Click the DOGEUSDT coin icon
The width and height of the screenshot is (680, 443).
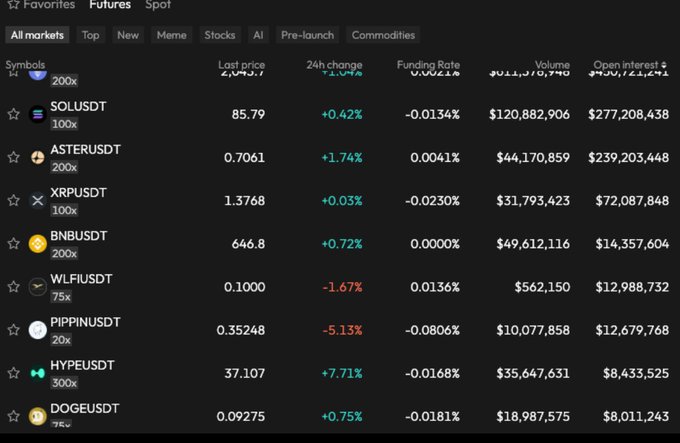(38, 416)
